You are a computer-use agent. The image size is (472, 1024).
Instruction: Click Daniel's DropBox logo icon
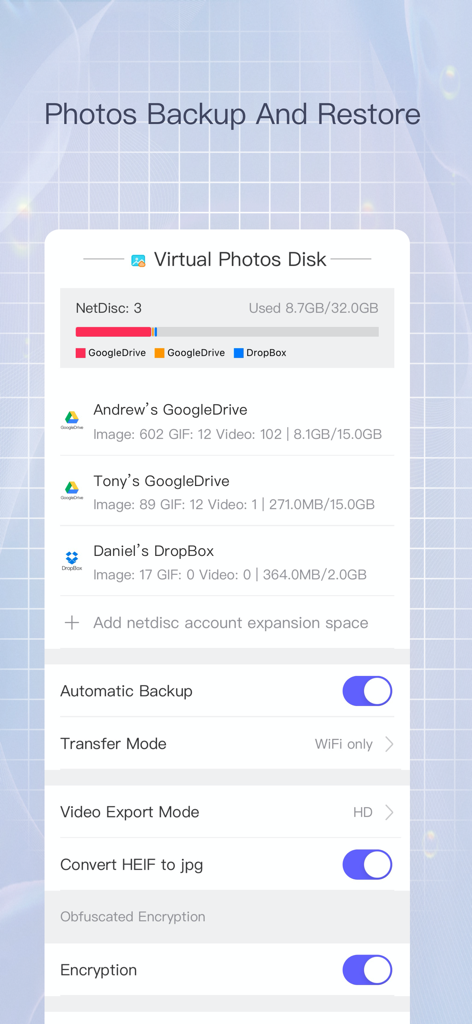coord(72,560)
